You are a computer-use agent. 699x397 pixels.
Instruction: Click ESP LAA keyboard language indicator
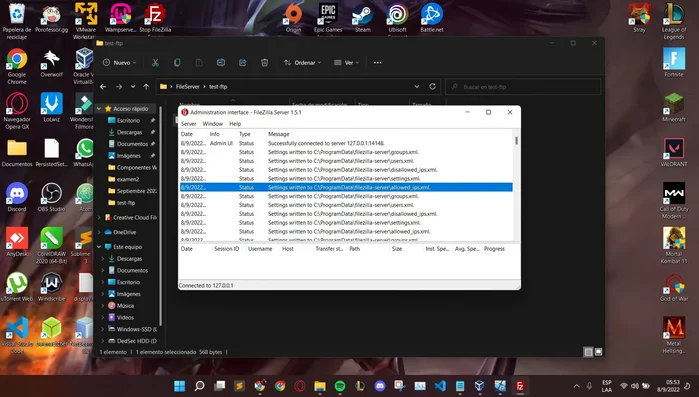tap(607, 386)
